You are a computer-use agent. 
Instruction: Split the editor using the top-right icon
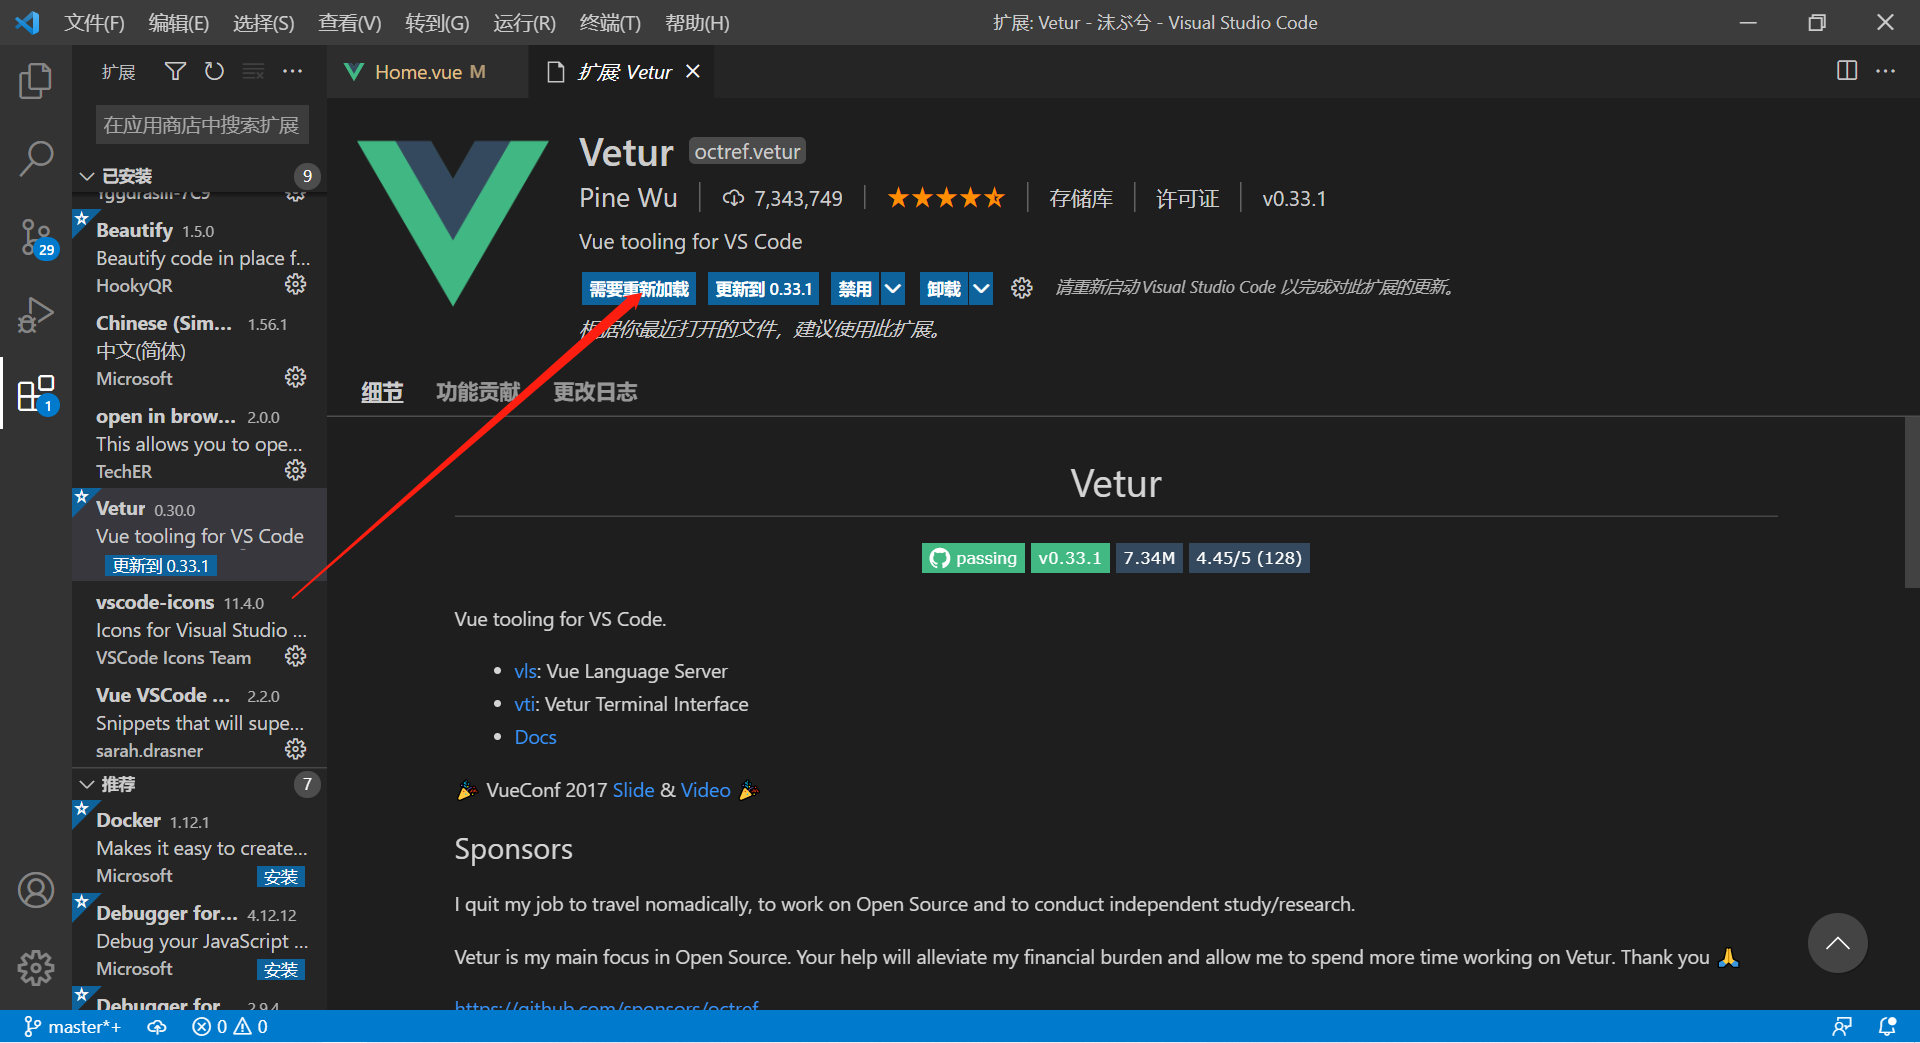(1846, 71)
